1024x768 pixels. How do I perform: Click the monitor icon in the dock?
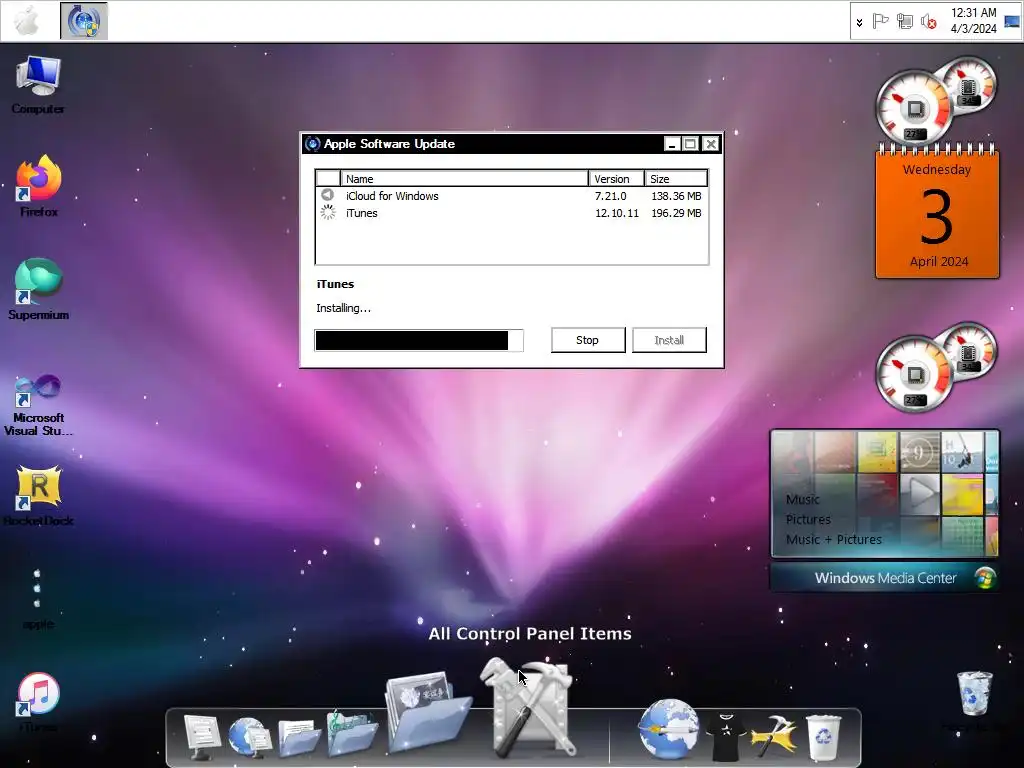point(202,737)
